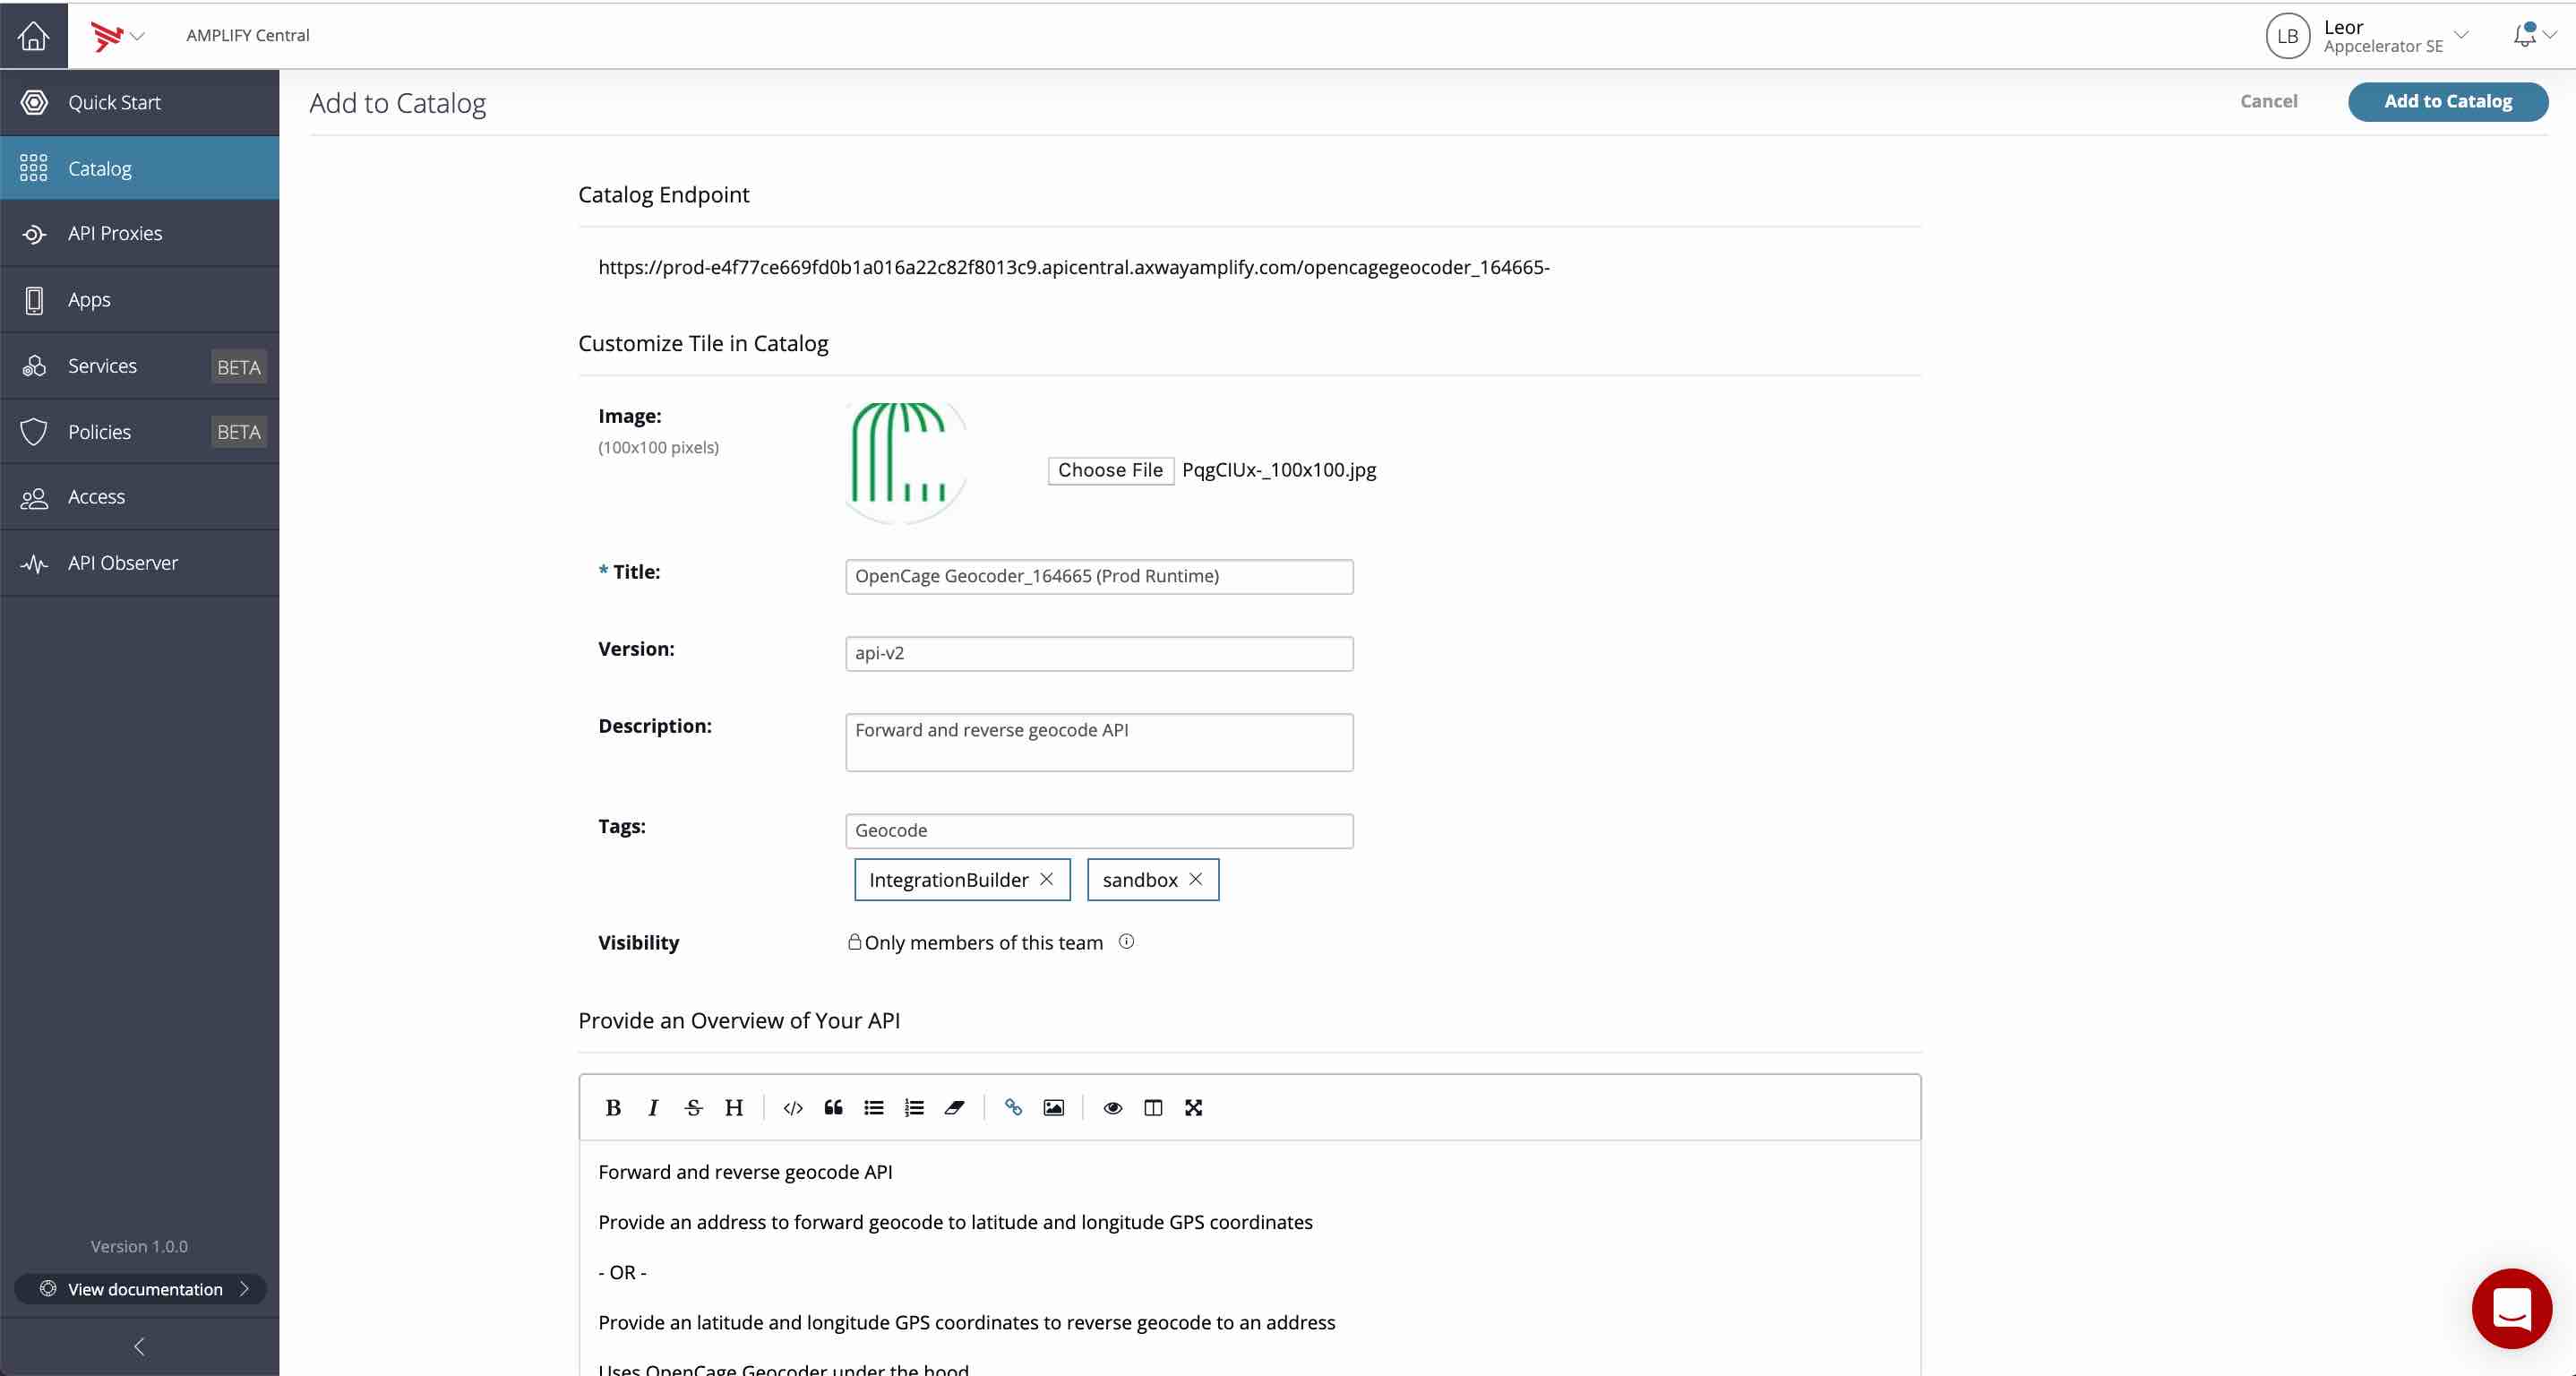Focus the Title input field
2576x1376 pixels.
click(1099, 576)
